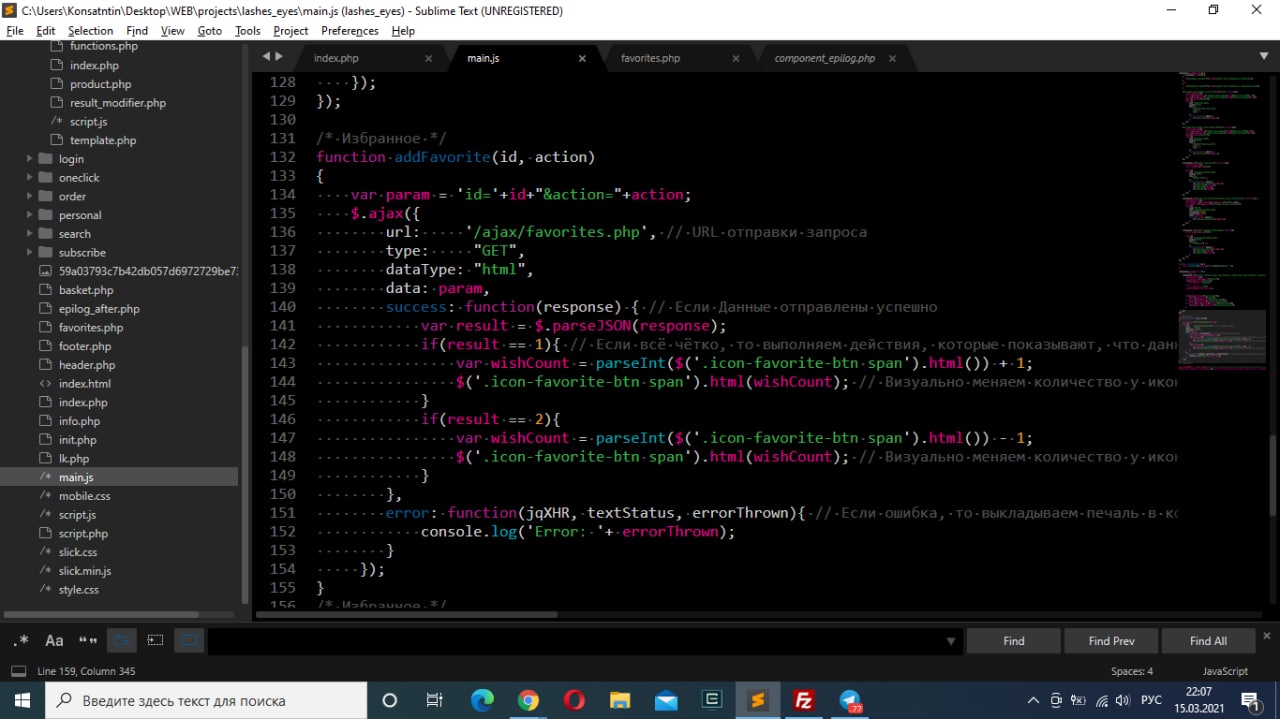Click the editor horizontal scrollbar
This screenshot has width=1280, height=719.
coord(408,614)
